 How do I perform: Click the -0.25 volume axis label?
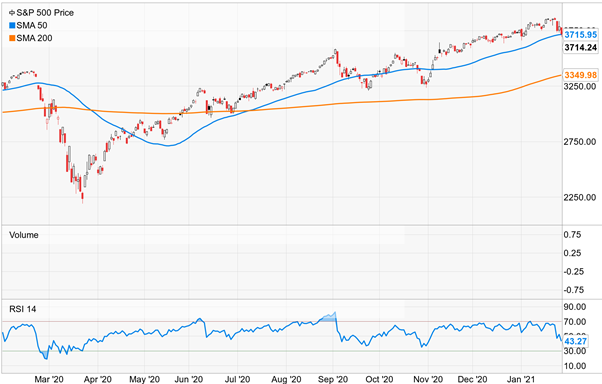[x=574, y=271]
